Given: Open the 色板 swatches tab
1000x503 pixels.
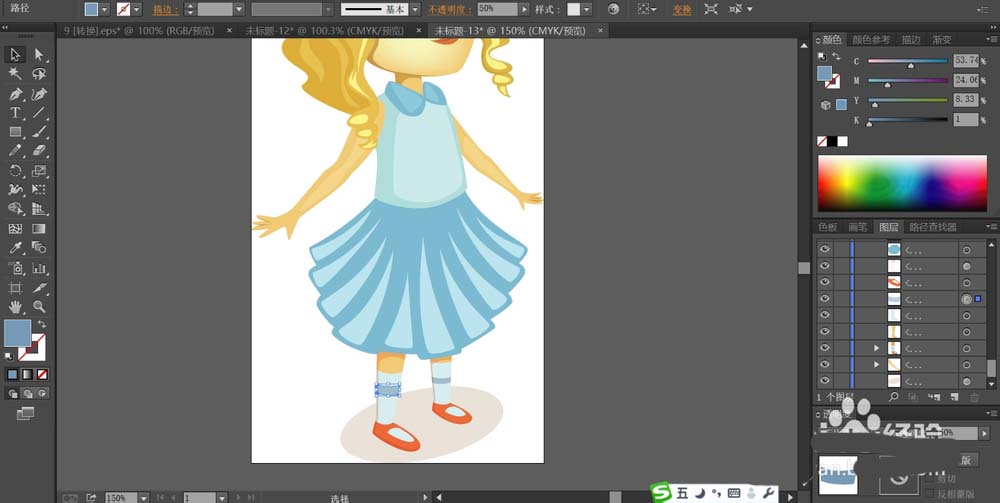Looking at the screenshot, I should (x=827, y=226).
